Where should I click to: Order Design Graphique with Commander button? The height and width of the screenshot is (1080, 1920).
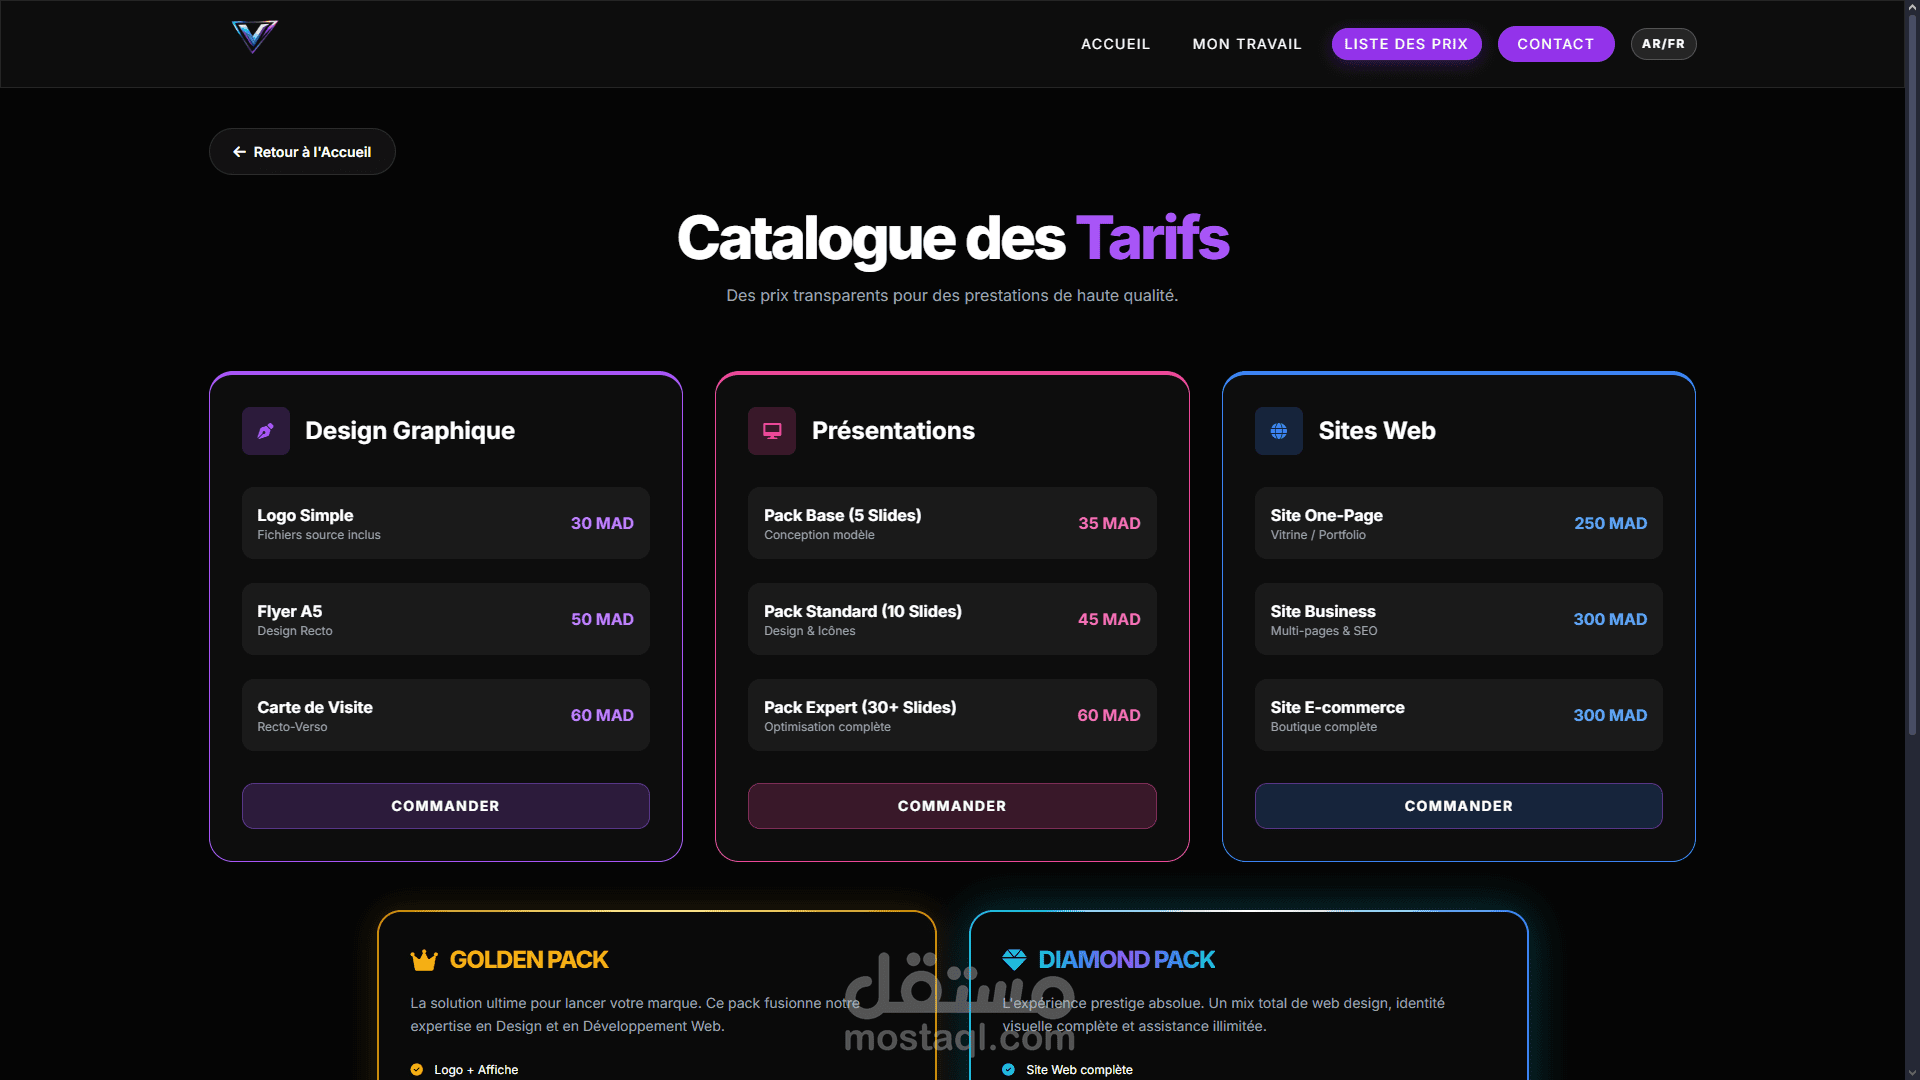coord(445,806)
